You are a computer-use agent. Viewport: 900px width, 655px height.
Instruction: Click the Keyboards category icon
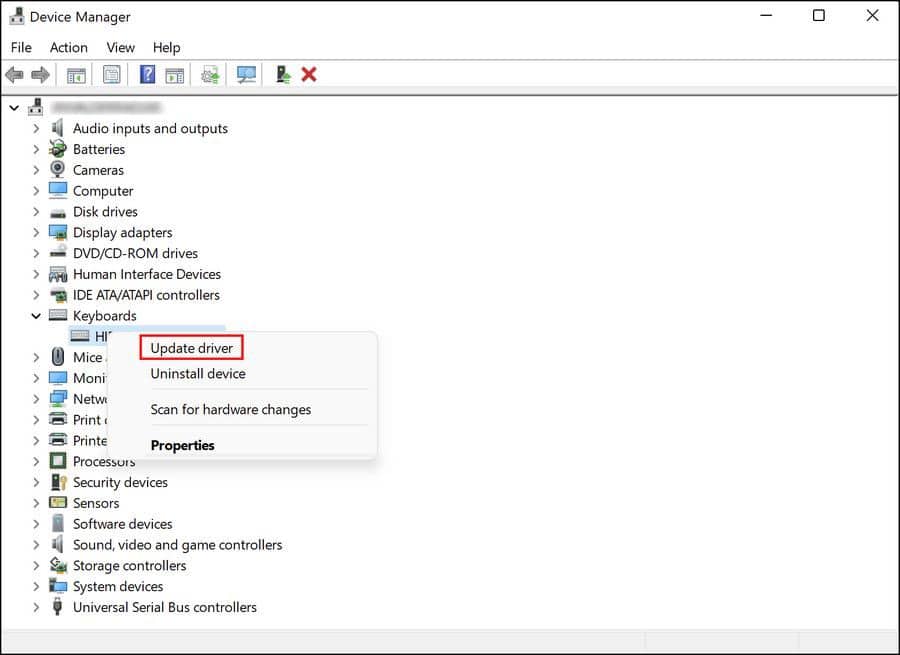click(57, 315)
